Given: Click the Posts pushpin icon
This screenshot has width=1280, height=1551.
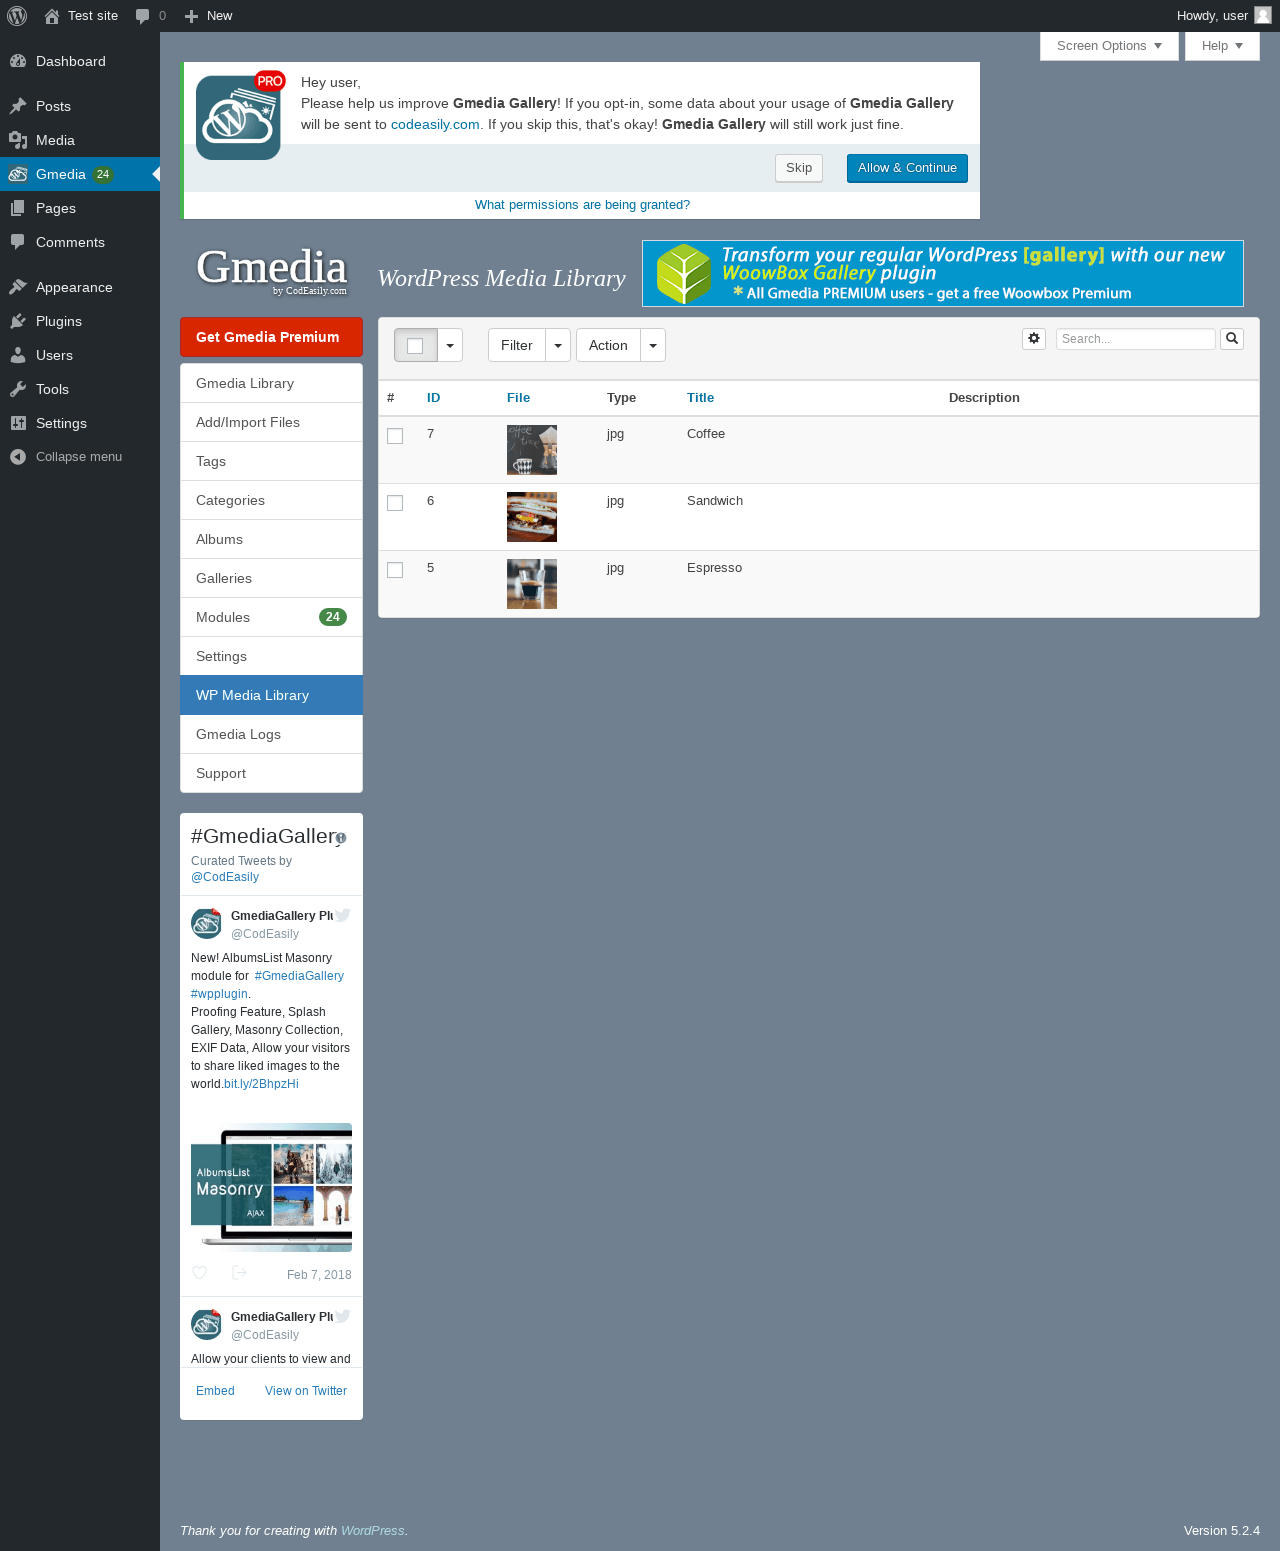Looking at the screenshot, I should 18,106.
